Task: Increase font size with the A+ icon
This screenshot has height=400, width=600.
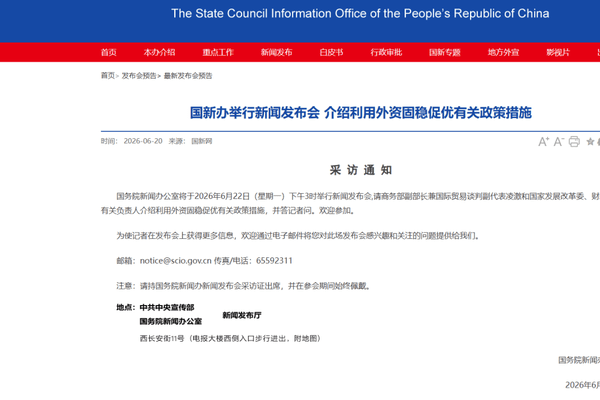Action: 544,142
